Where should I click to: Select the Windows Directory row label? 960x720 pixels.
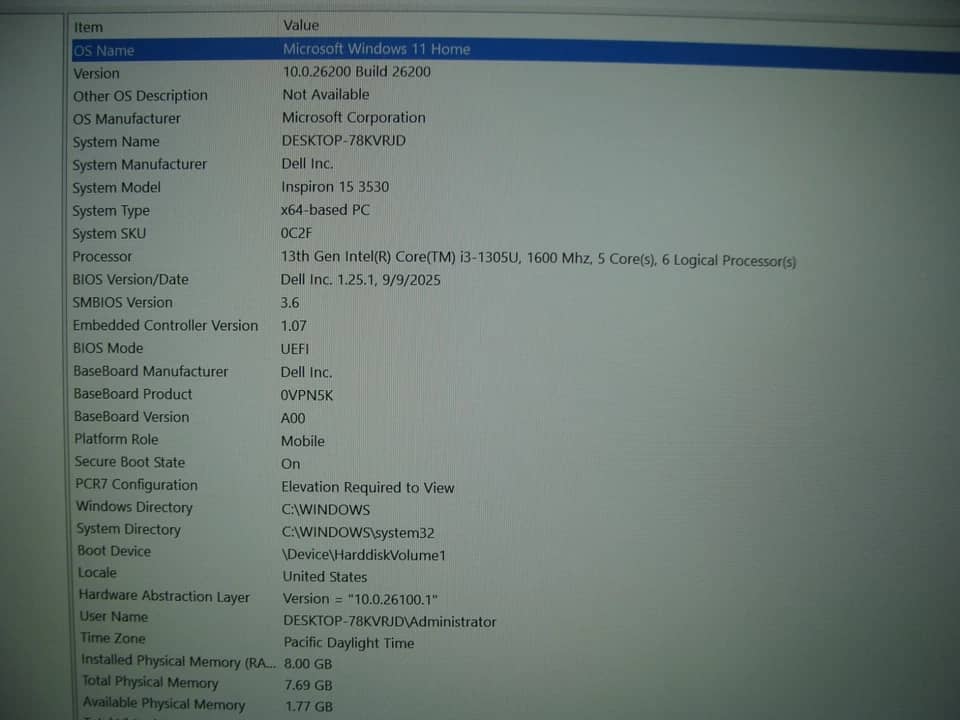click(134, 508)
